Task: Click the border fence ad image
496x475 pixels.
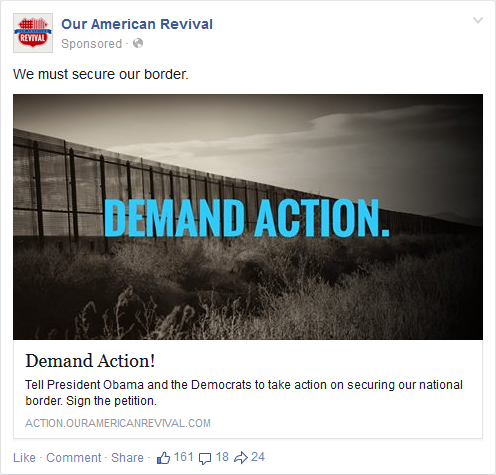Action: tap(248, 217)
